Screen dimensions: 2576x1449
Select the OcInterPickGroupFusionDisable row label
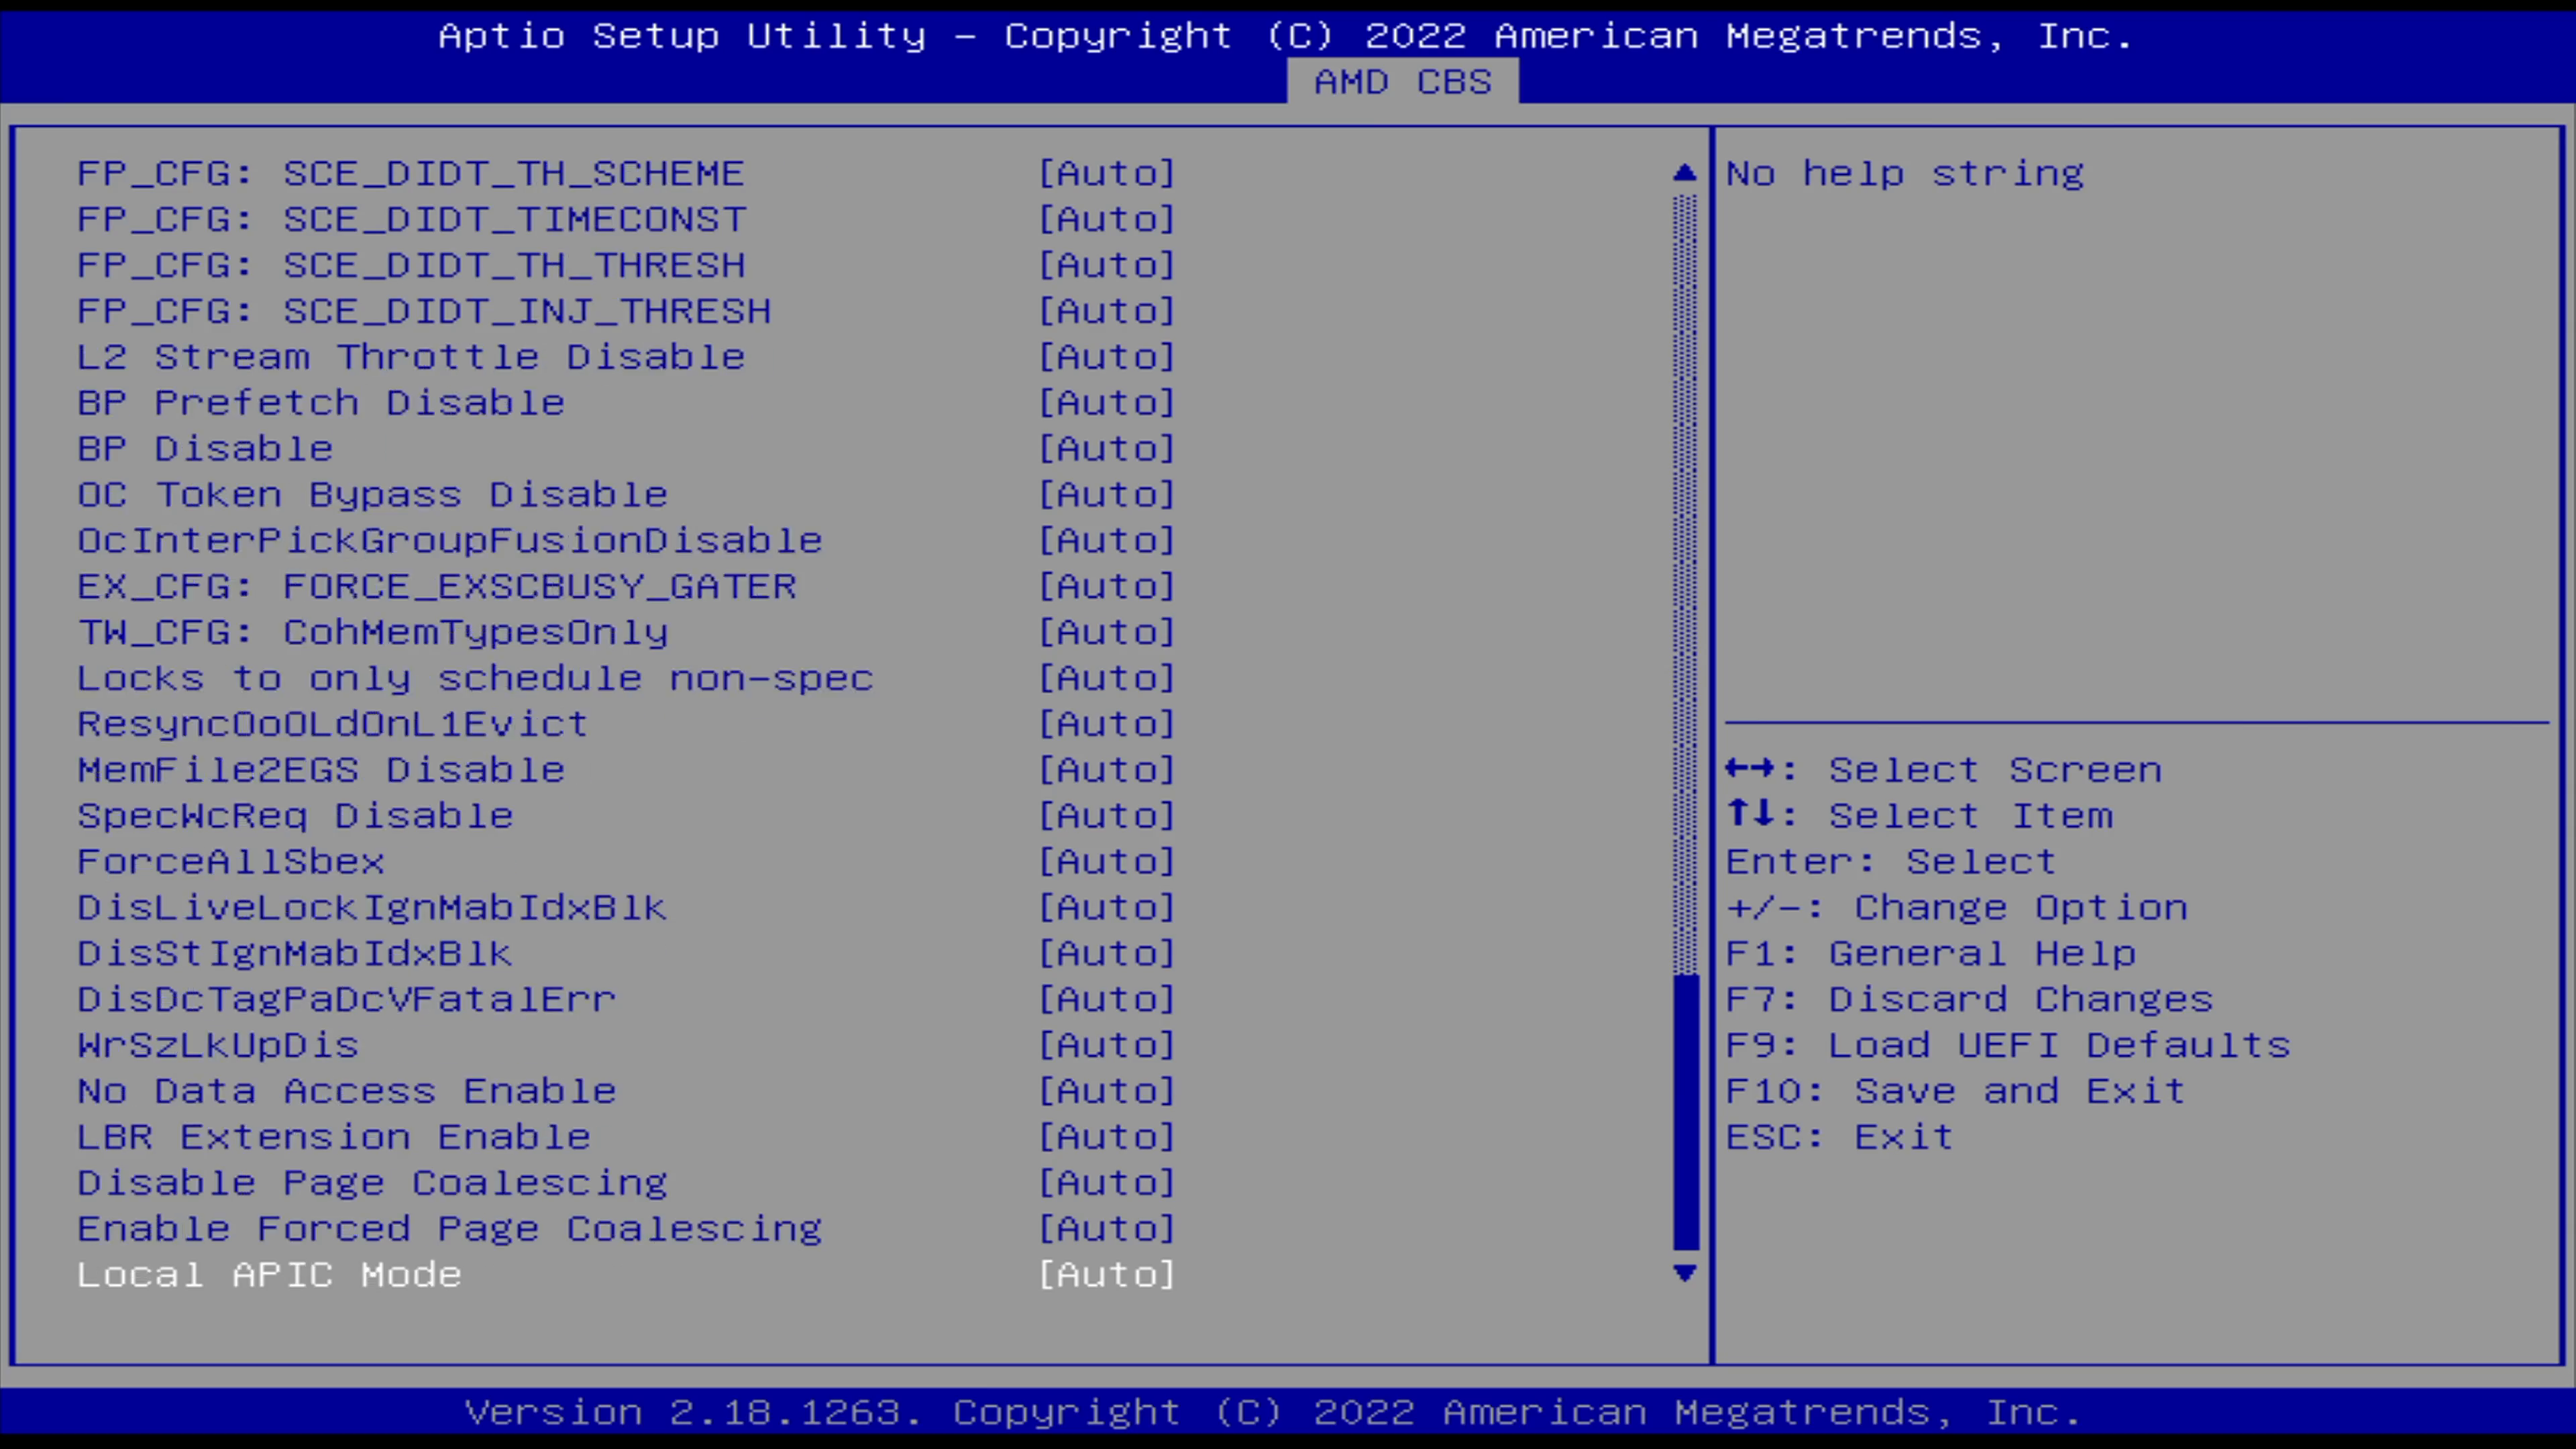[450, 541]
